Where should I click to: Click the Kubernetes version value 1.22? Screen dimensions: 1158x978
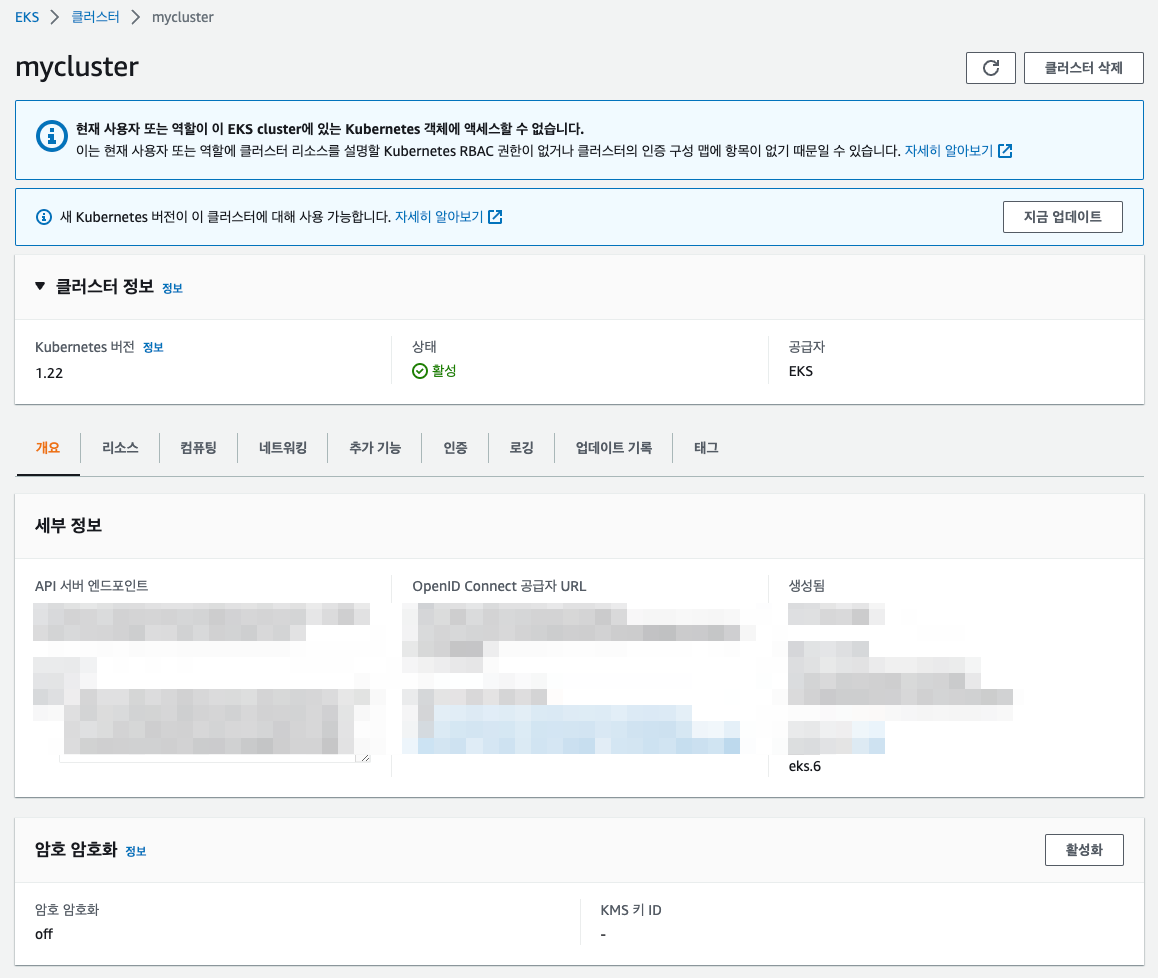pos(49,373)
